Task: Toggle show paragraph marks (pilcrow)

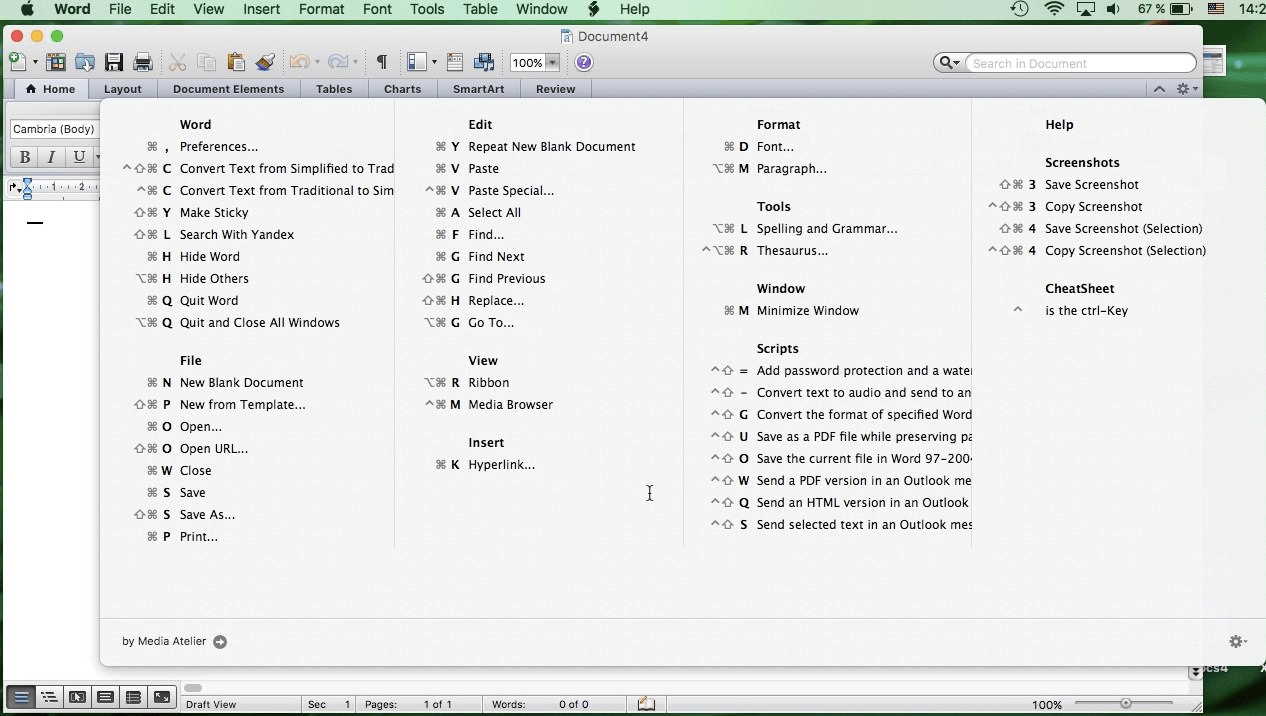Action: [381, 63]
